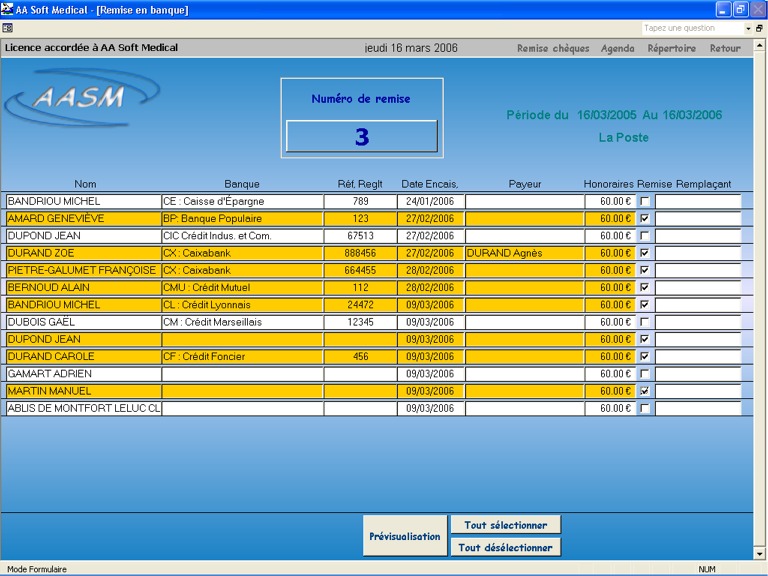768x576 pixels.
Task: Click the Prévisualisation button
Action: 405,536
